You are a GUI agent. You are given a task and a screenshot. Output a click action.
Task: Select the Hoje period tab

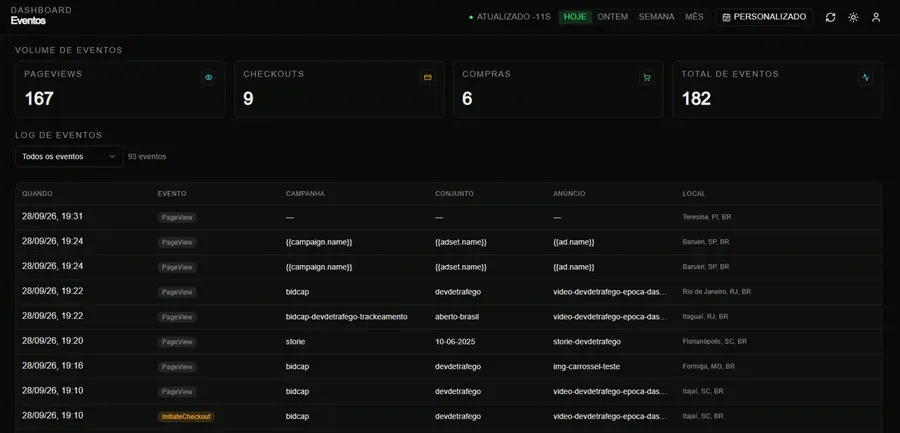[575, 17]
